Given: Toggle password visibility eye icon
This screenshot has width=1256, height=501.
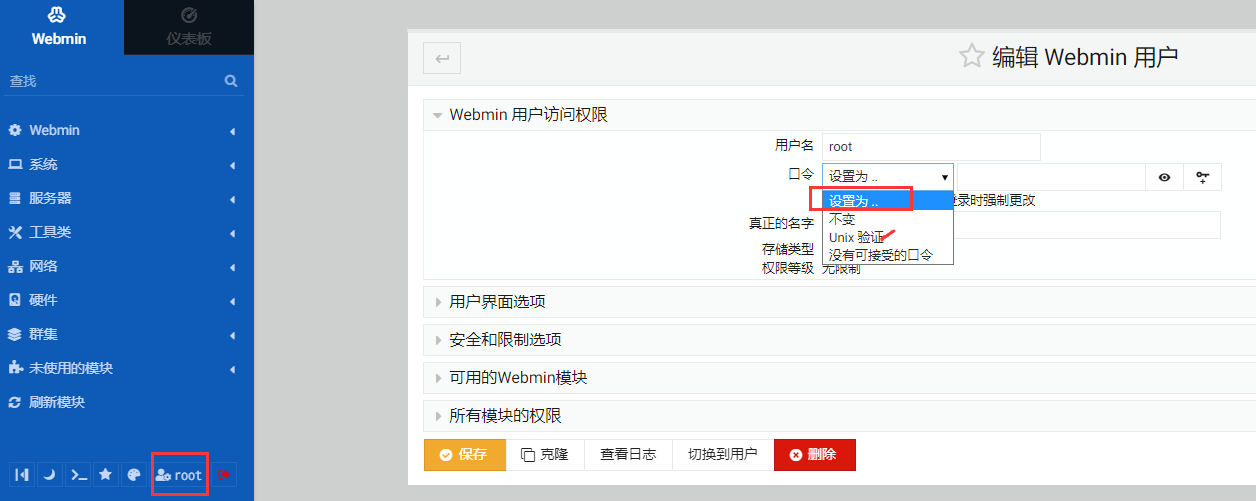Looking at the screenshot, I should pyautogui.click(x=1164, y=177).
